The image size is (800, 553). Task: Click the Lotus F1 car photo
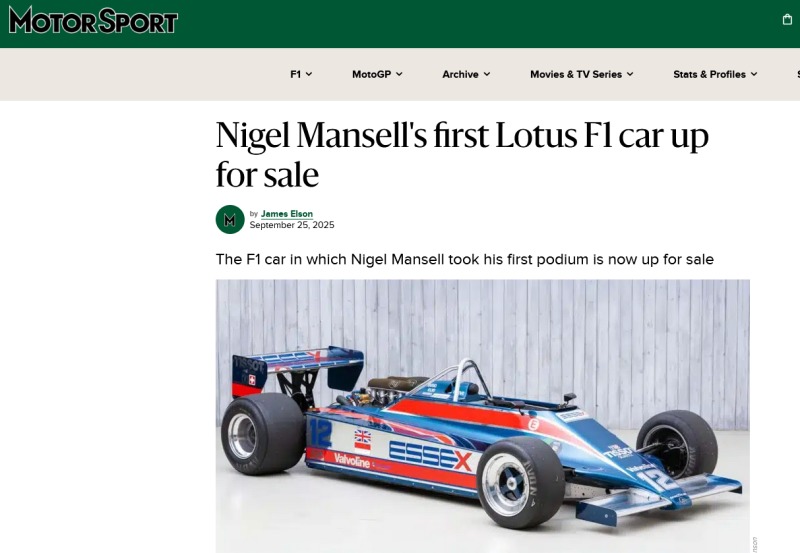pyautogui.click(x=483, y=416)
